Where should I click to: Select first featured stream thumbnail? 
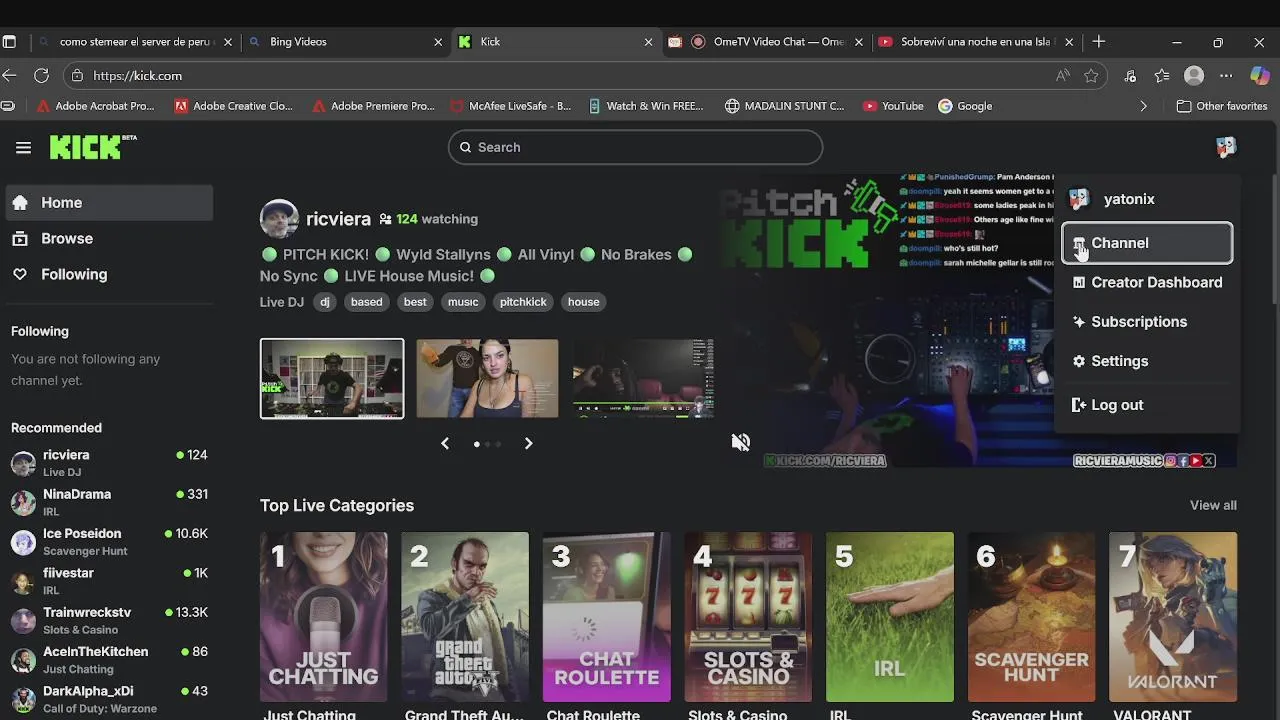point(332,378)
